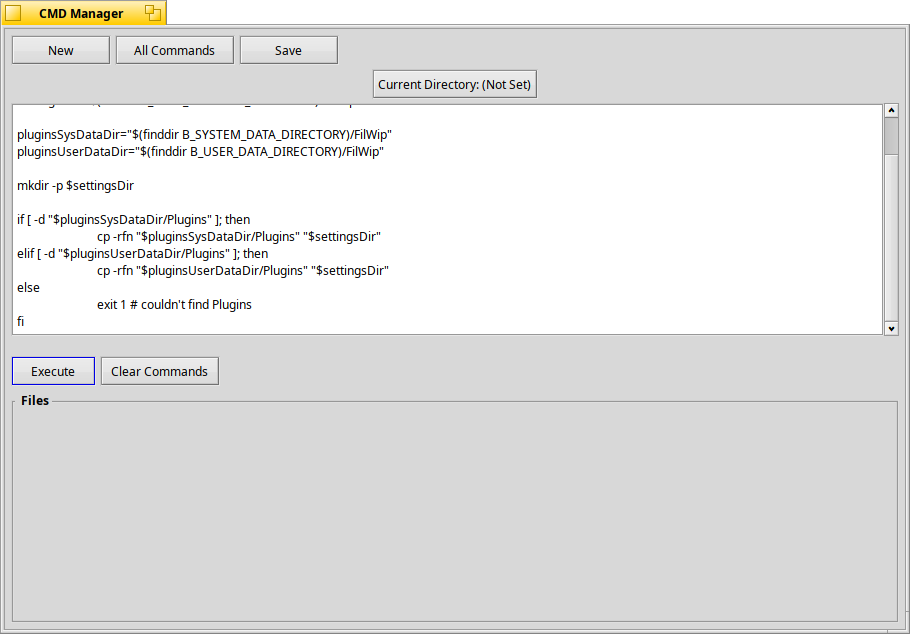This screenshot has height=634, width=910.
Task: Click the elif pluginsUserDataDir condition line
Action: pos(142,254)
